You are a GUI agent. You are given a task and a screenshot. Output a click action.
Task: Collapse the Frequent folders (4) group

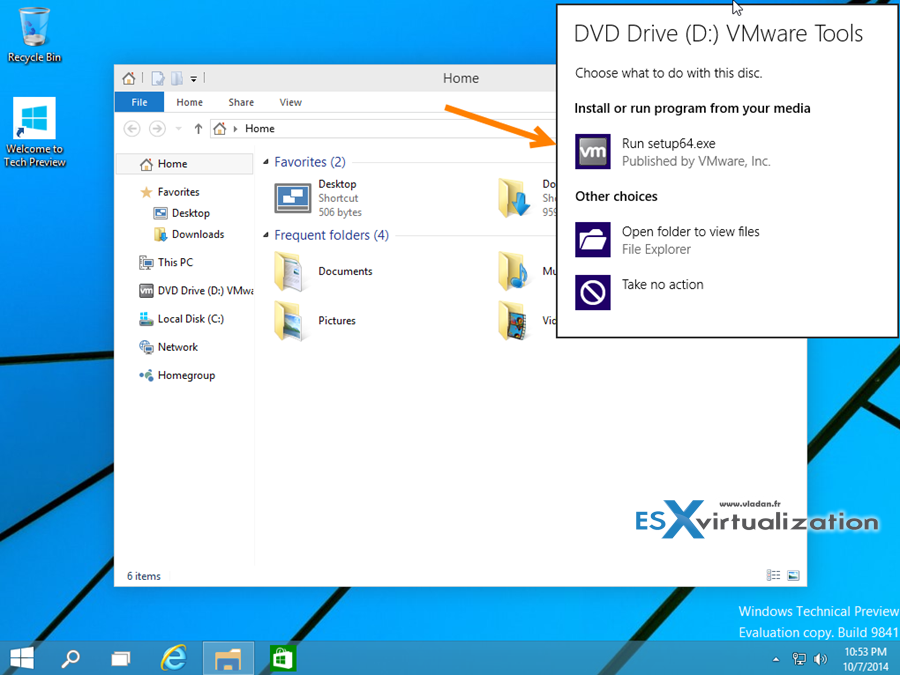[x=266, y=235]
